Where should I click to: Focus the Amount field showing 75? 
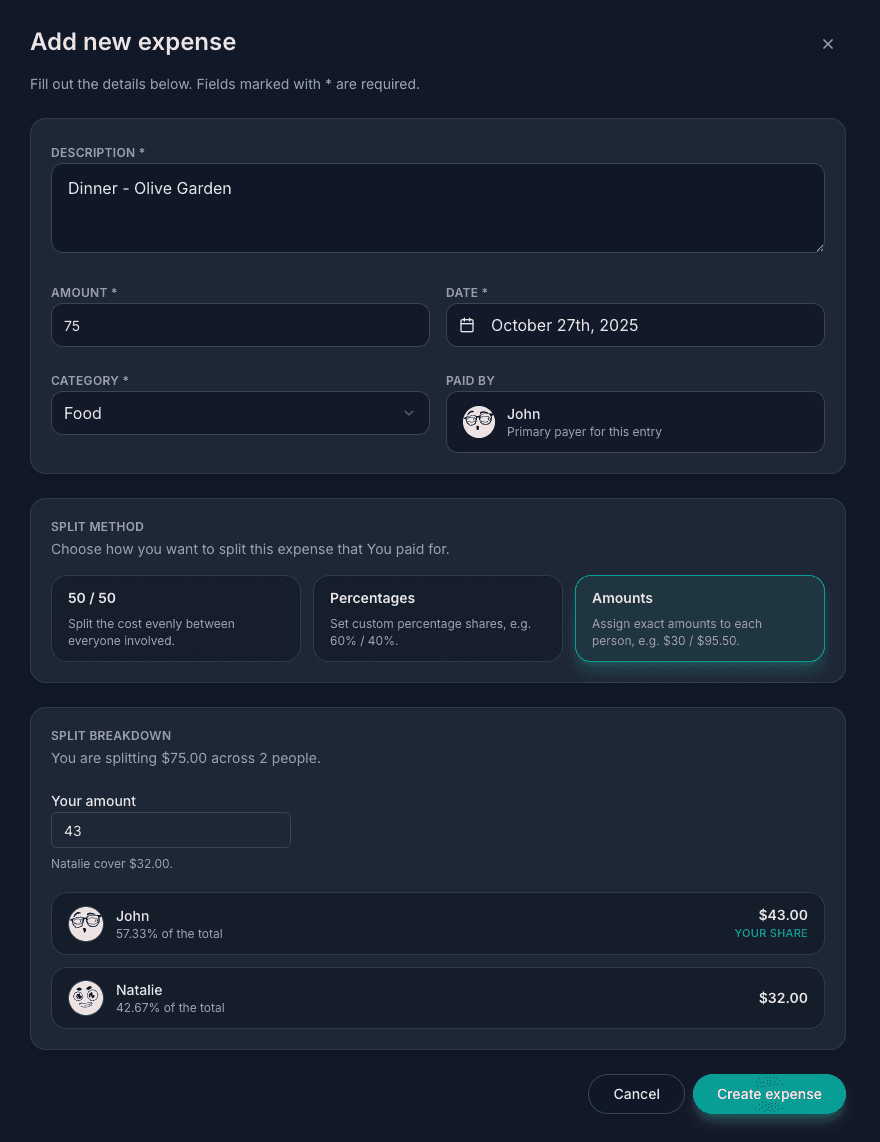click(240, 325)
